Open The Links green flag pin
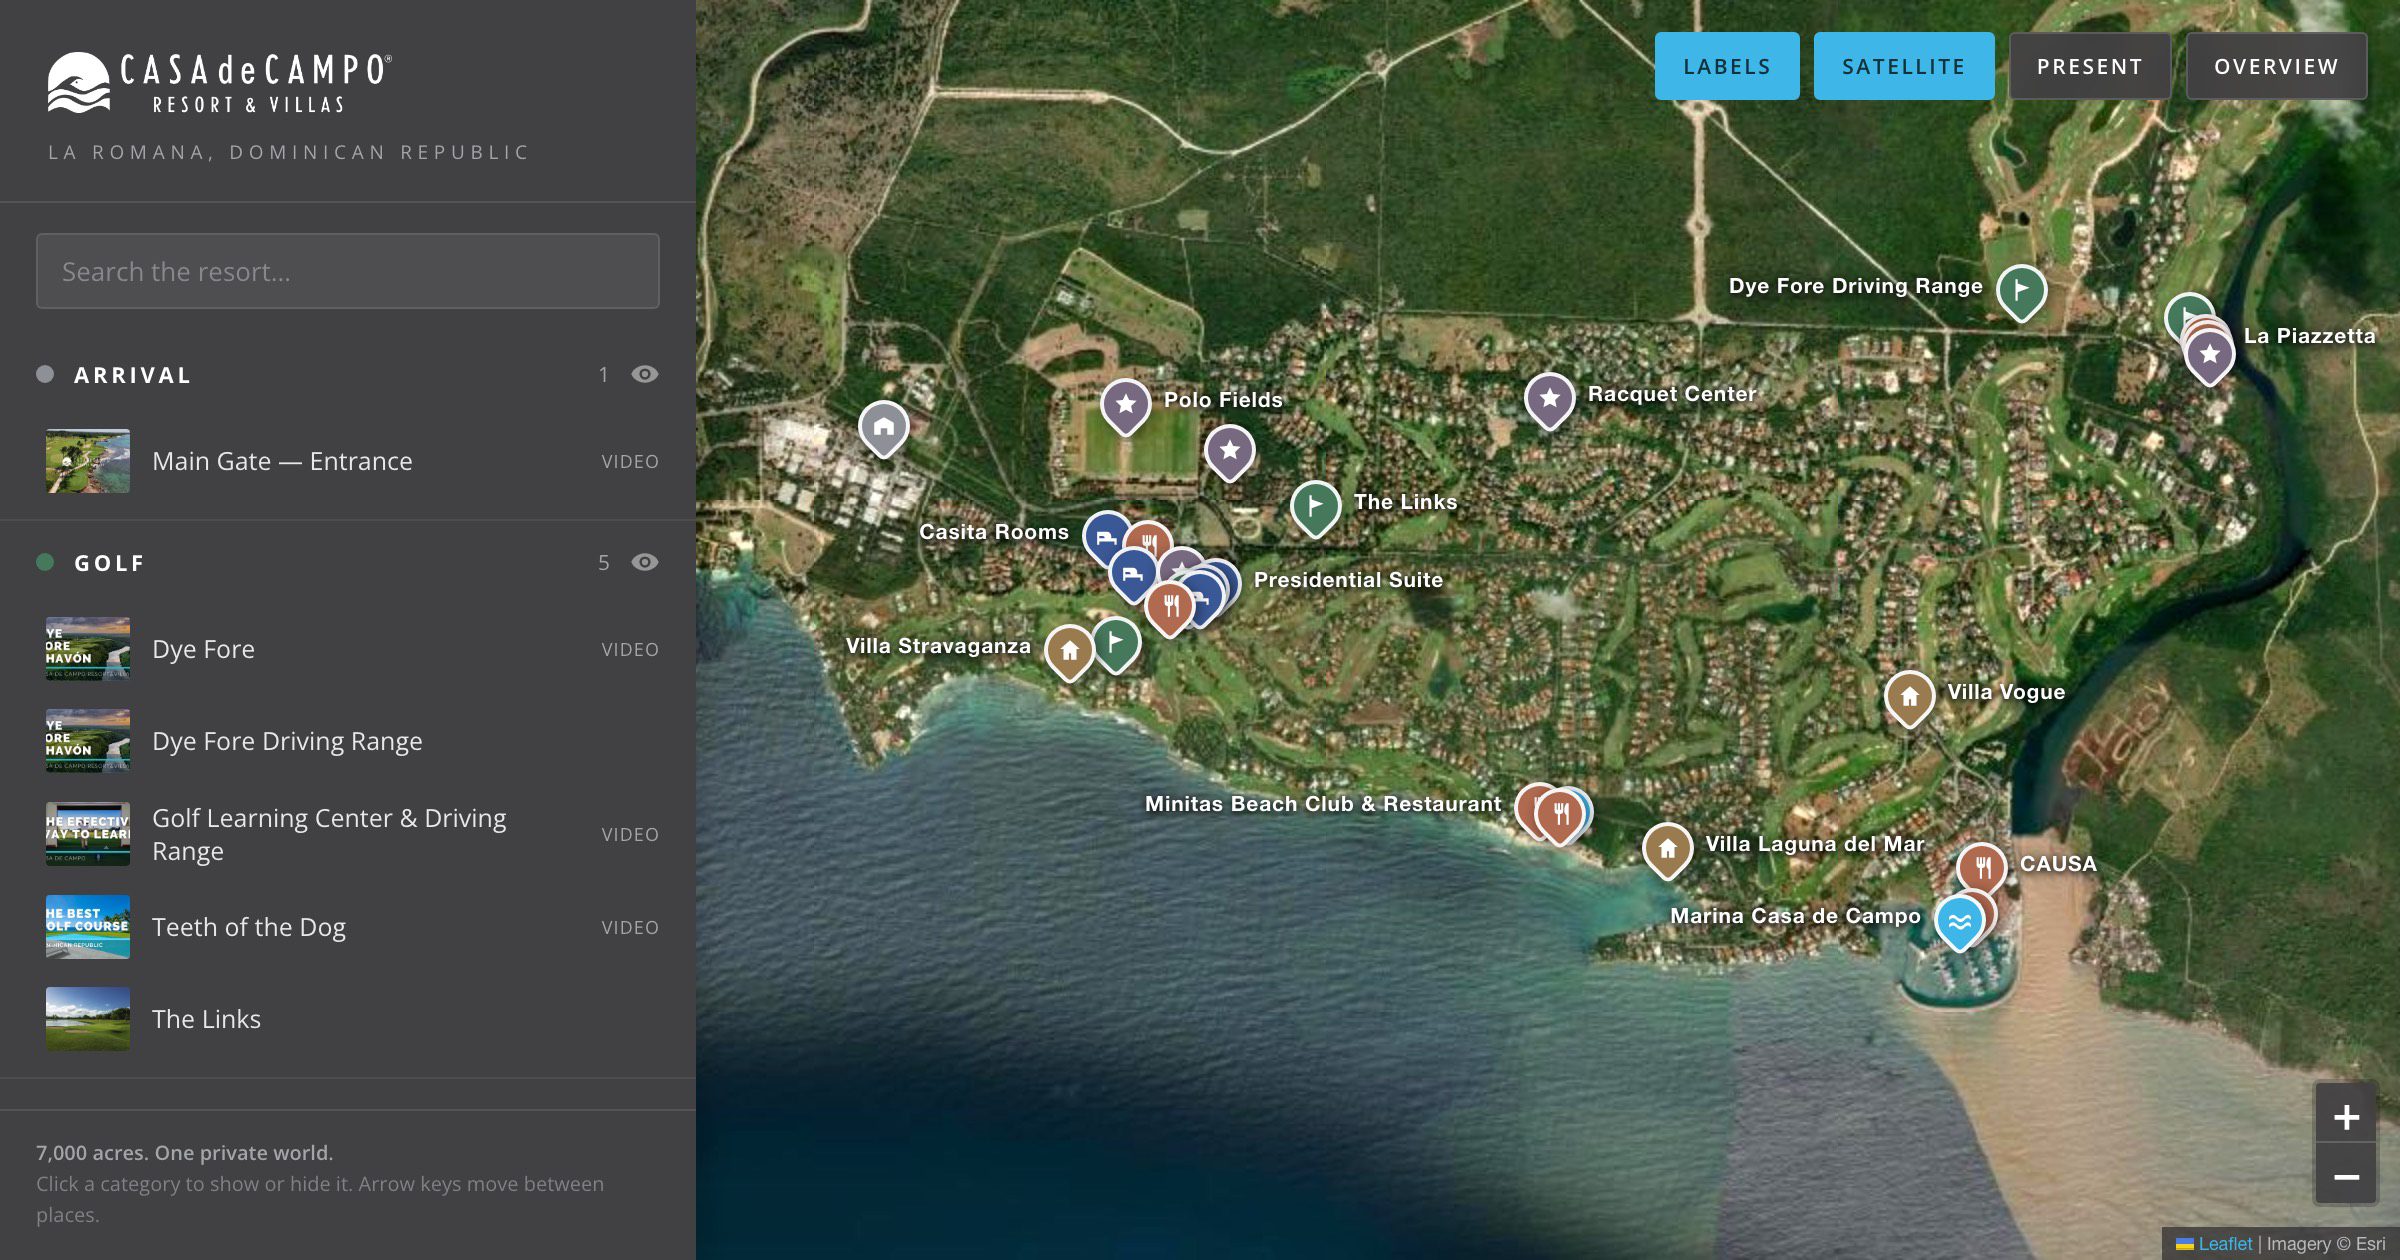This screenshot has width=2400, height=1260. point(1316,506)
